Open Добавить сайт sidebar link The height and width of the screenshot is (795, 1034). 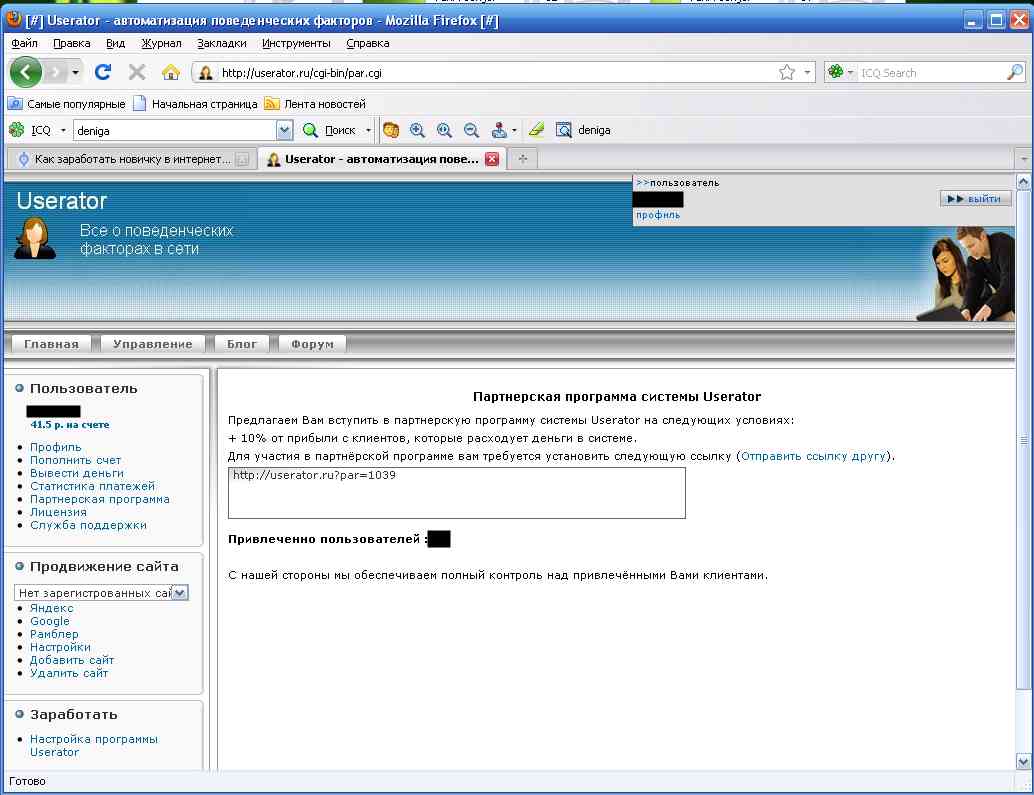72,661
